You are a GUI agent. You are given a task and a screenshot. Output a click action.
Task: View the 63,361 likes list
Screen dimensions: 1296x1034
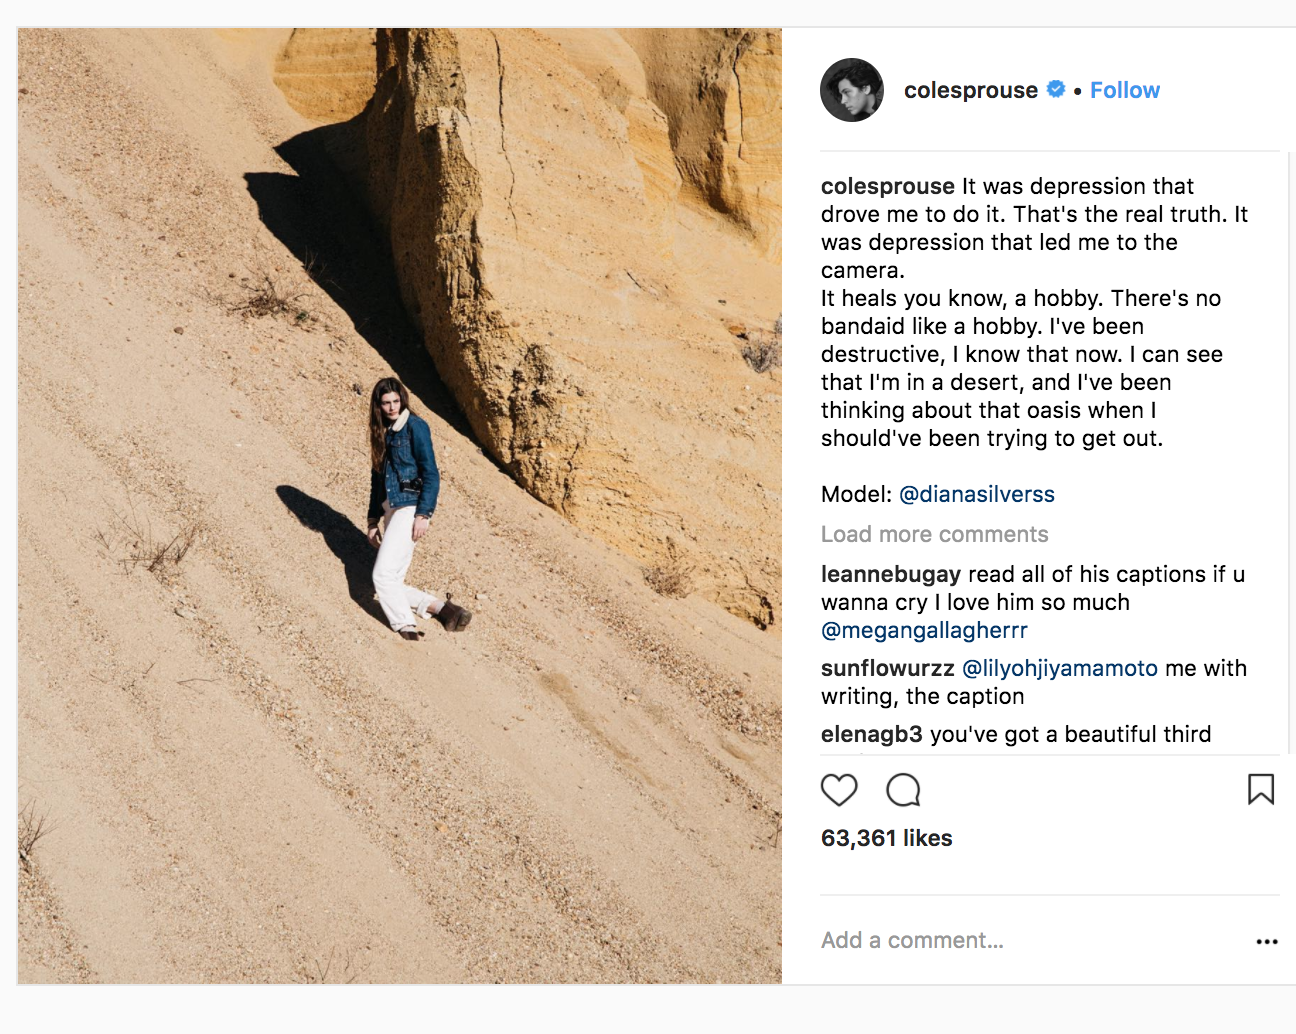coord(887,838)
